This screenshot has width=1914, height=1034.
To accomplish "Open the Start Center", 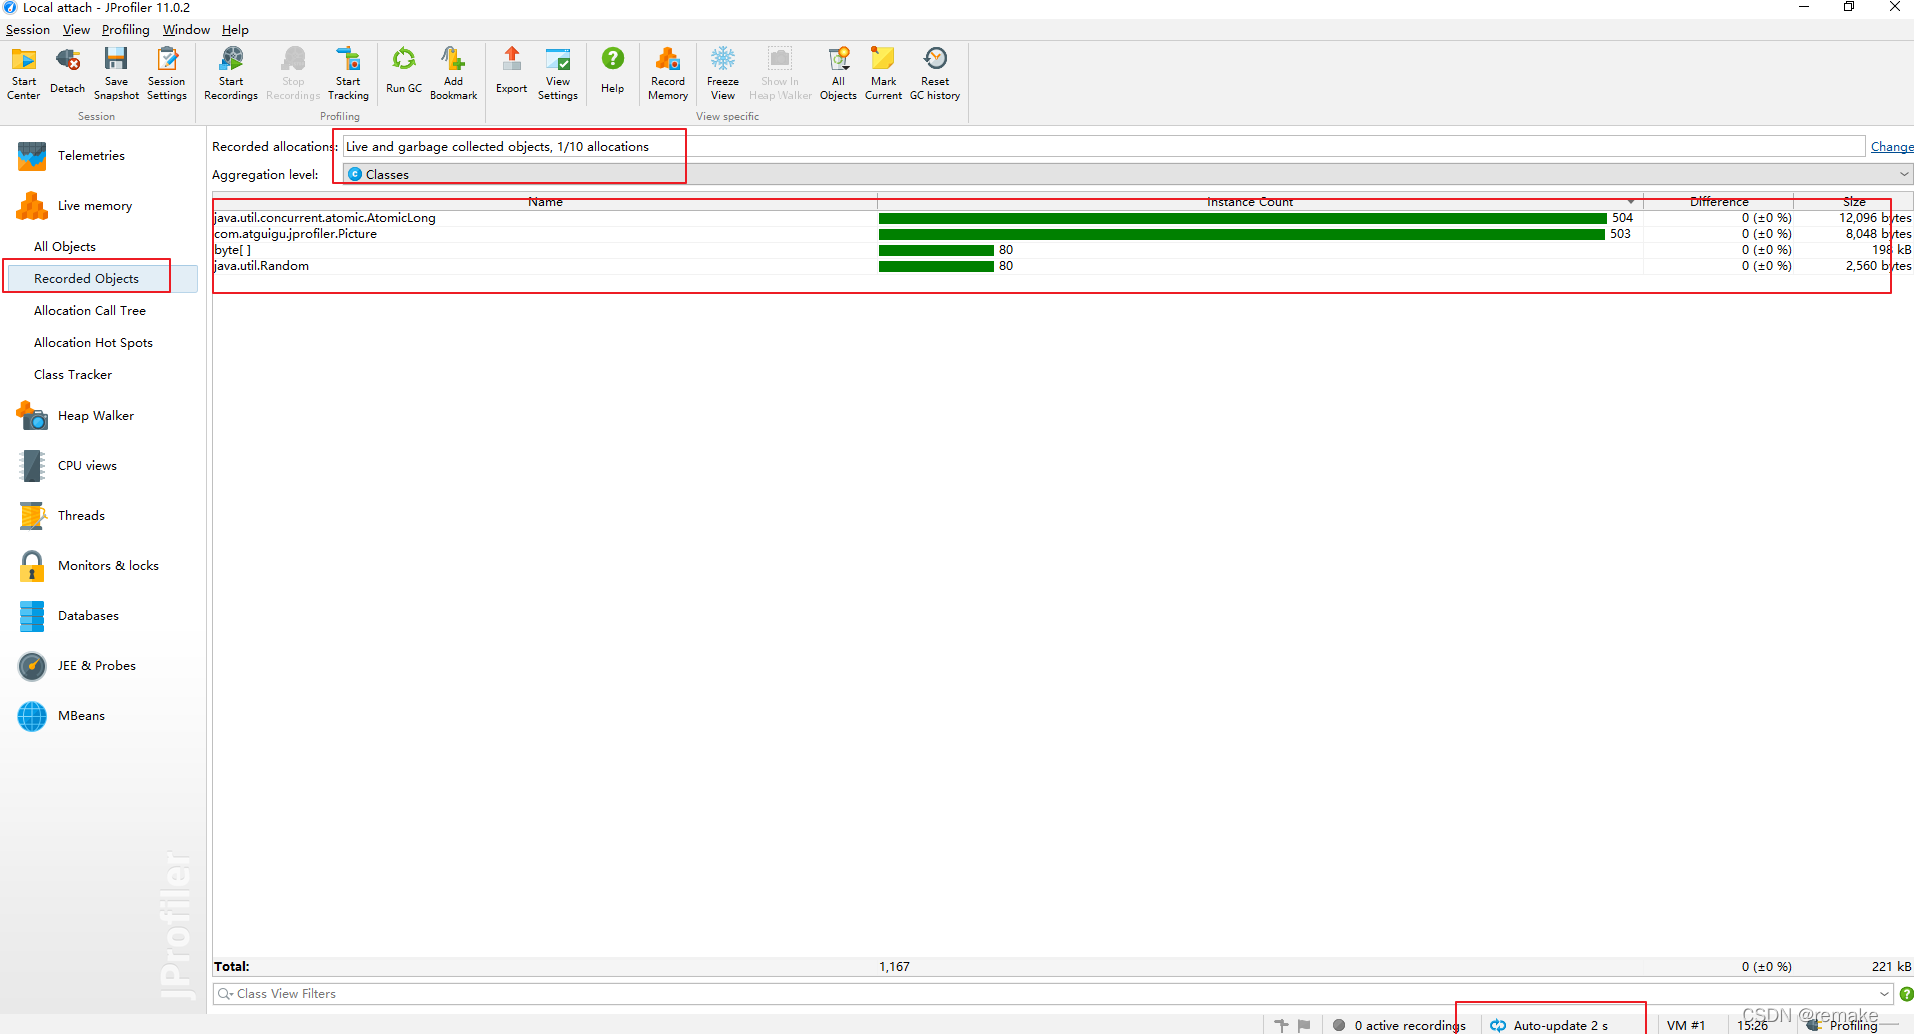I will coord(23,73).
